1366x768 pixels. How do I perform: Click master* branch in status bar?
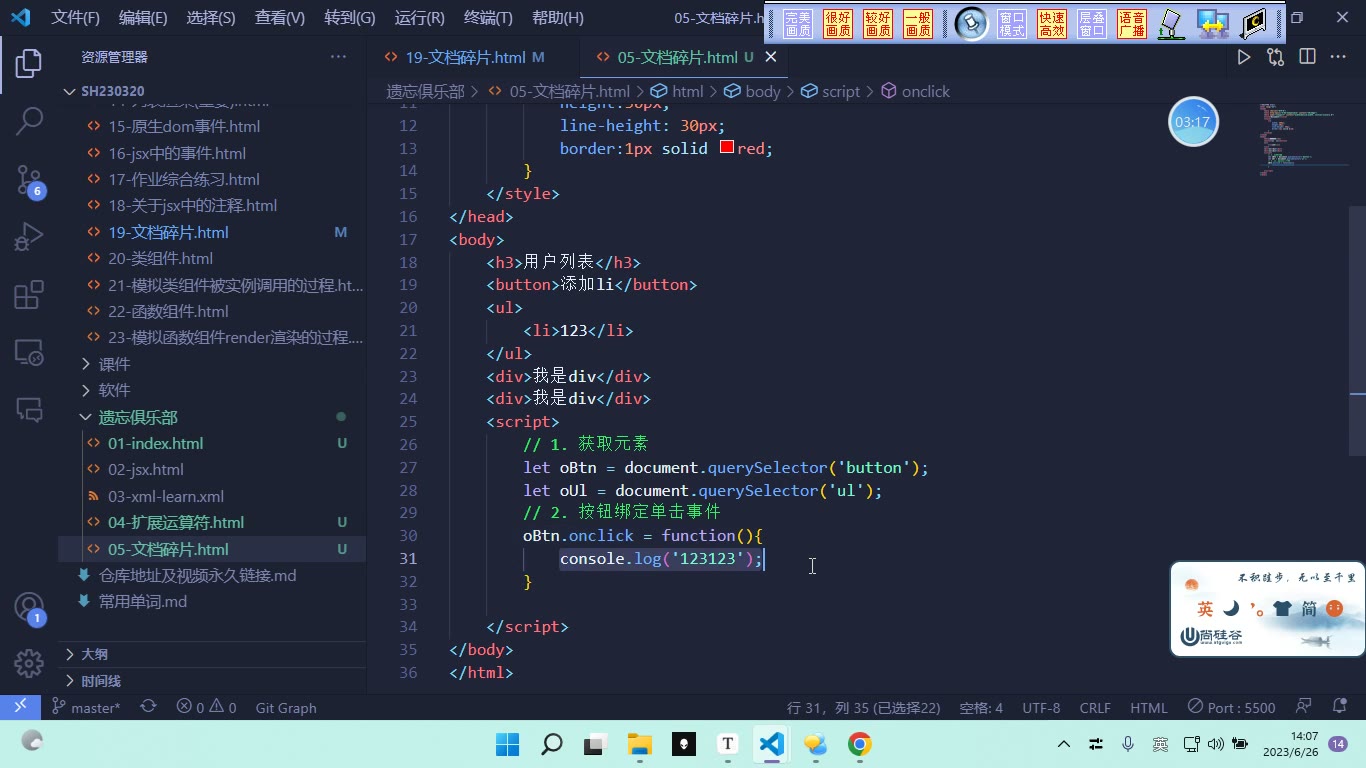tap(86, 707)
